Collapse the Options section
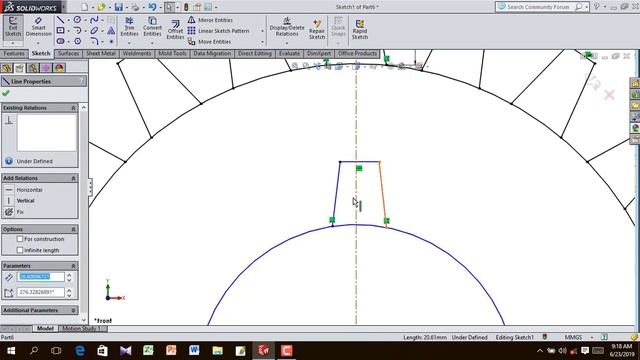This screenshot has height=360, width=640. coord(73,229)
